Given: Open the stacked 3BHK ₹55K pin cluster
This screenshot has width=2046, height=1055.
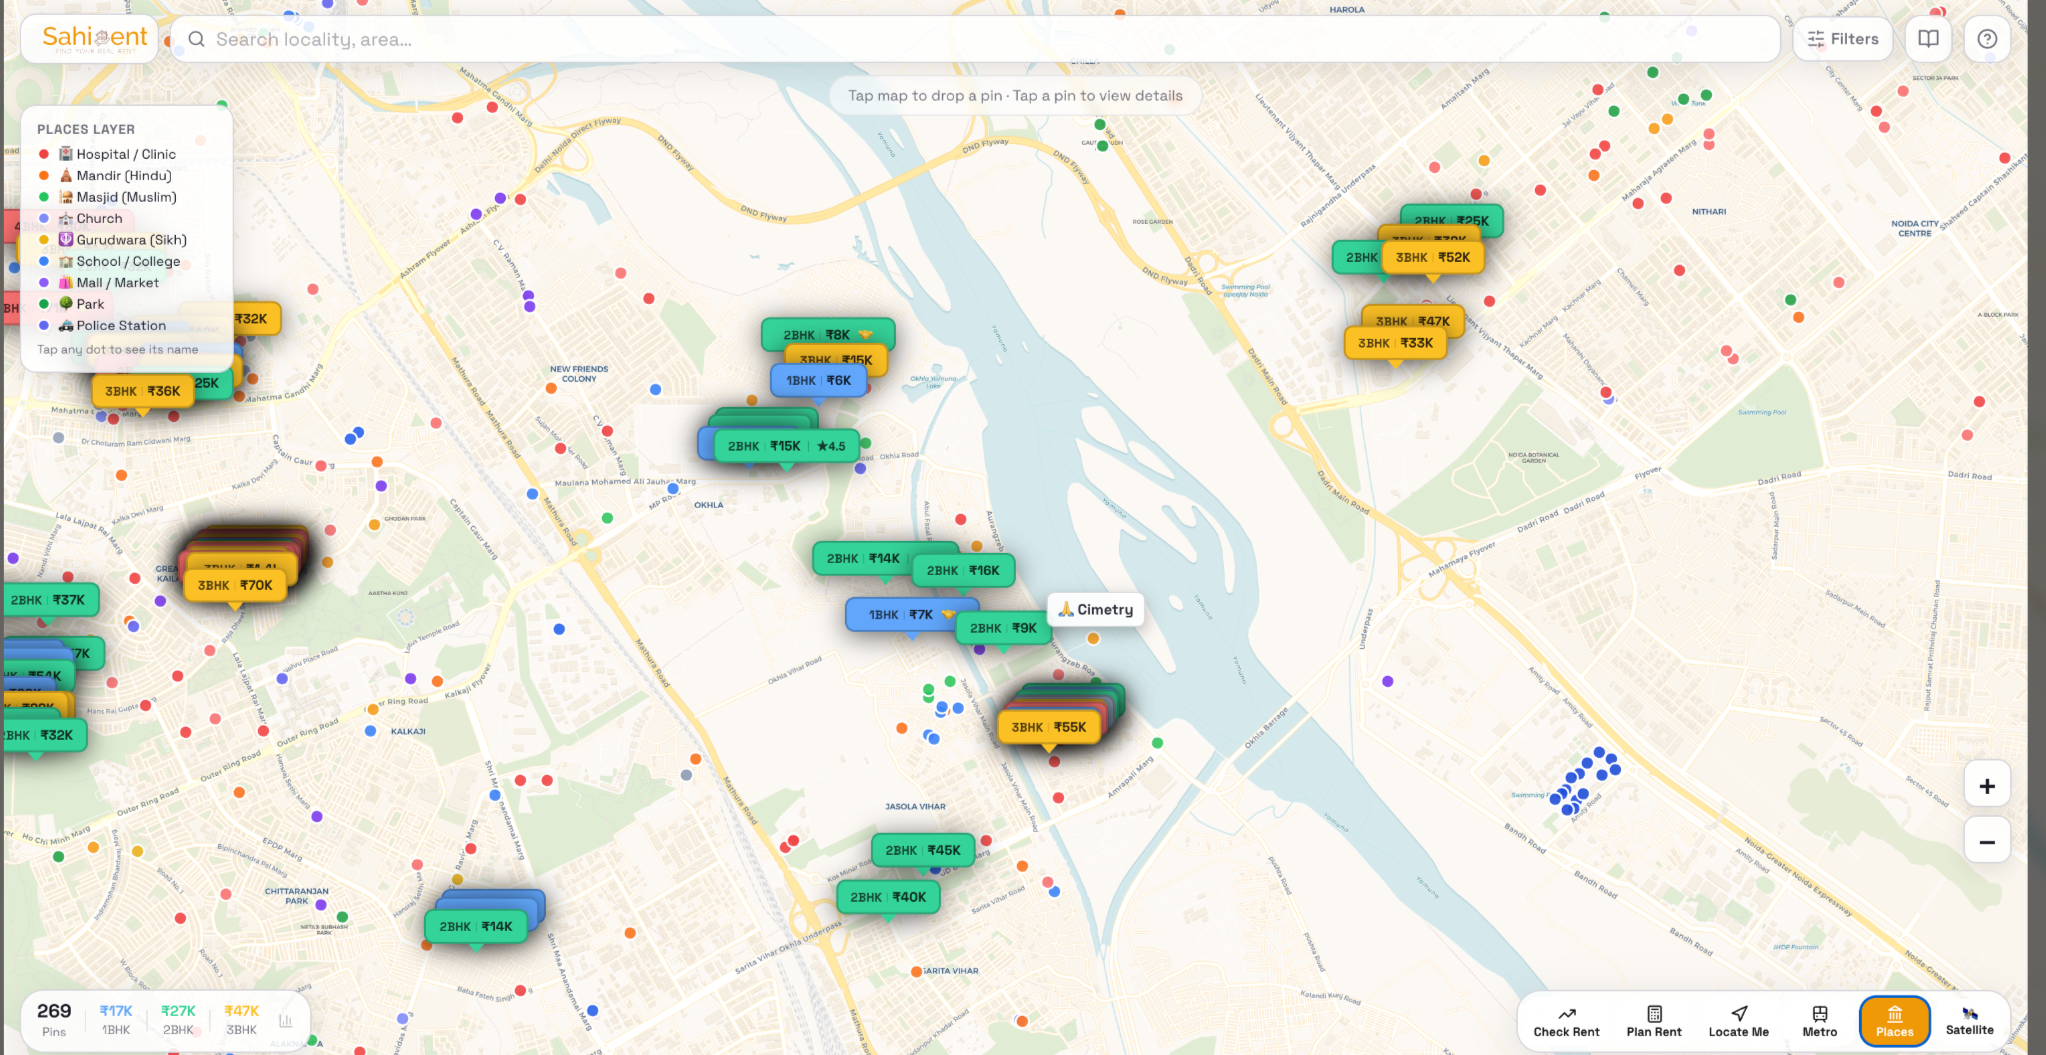Looking at the screenshot, I should coord(1048,727).
